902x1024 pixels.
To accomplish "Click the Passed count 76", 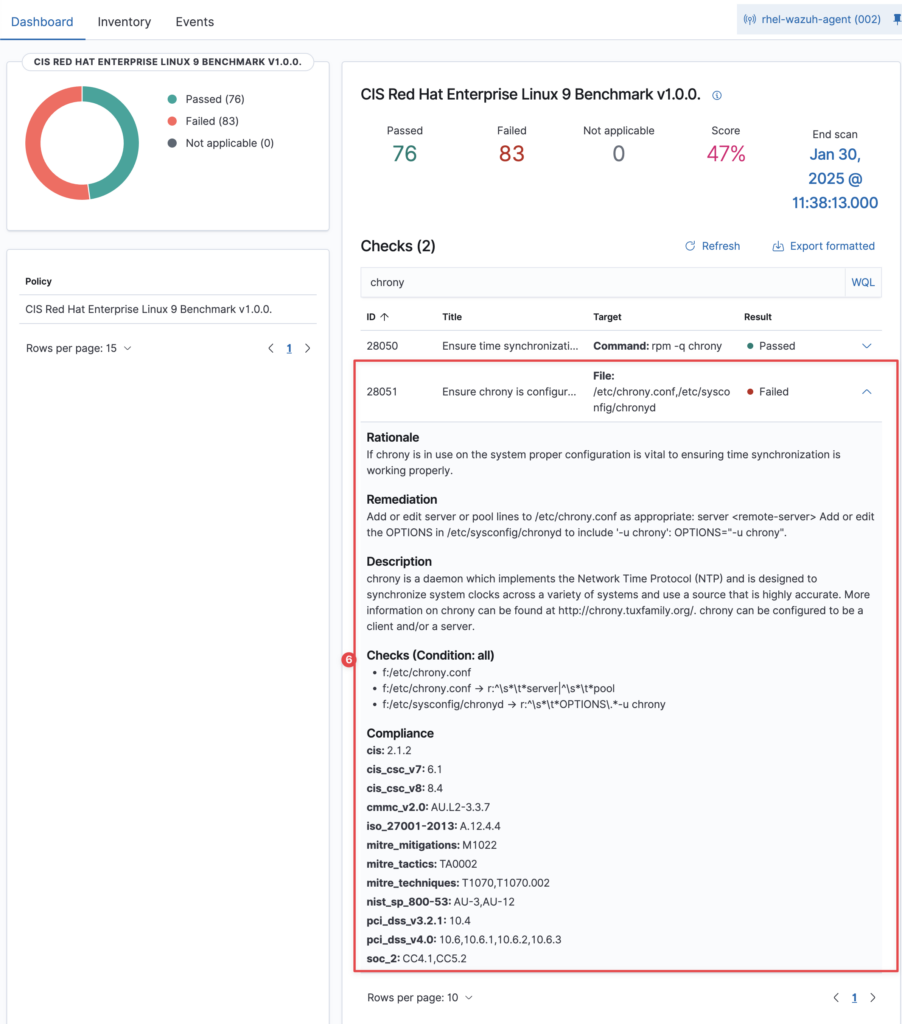I will [x=404, y=153].
